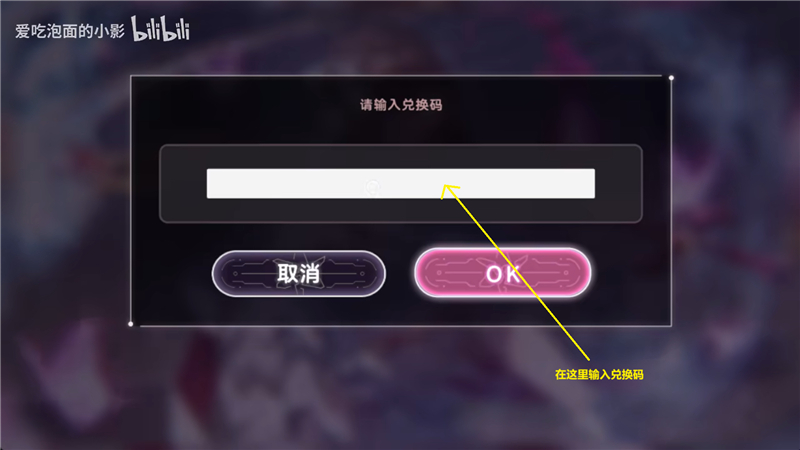This screenshot has width=800, height=450.
Task: Click the blurred background below the dialog
Action: (400, 388)
